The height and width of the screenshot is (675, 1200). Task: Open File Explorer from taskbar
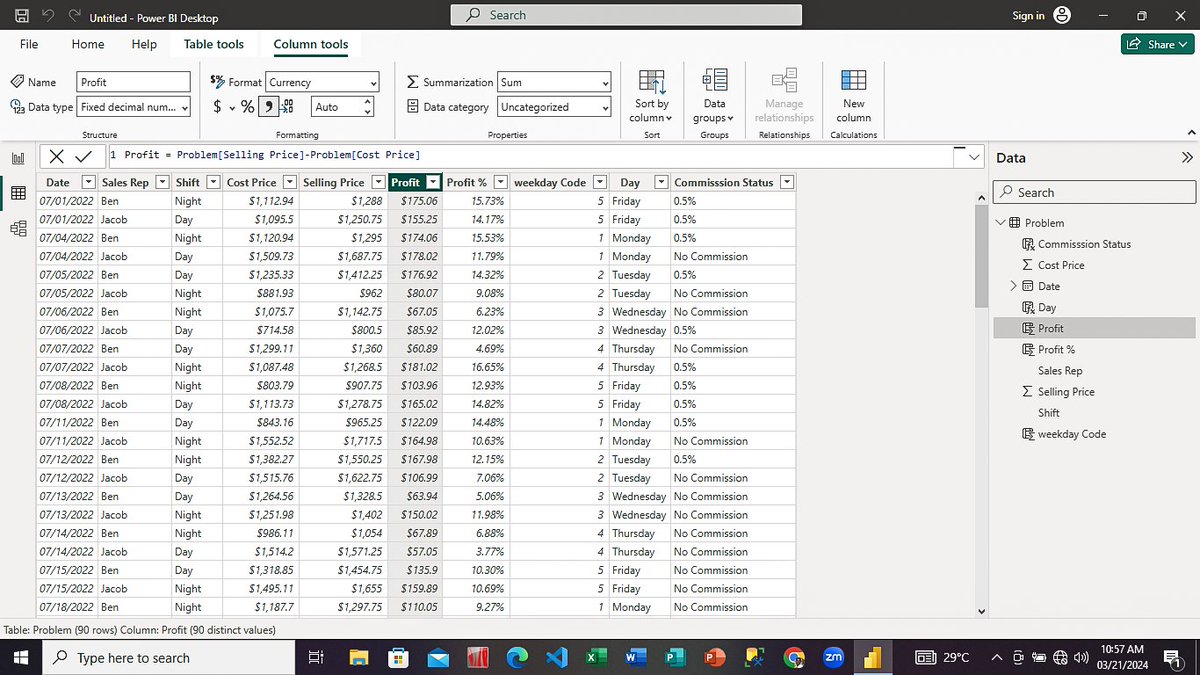click(x=359, y=657)
